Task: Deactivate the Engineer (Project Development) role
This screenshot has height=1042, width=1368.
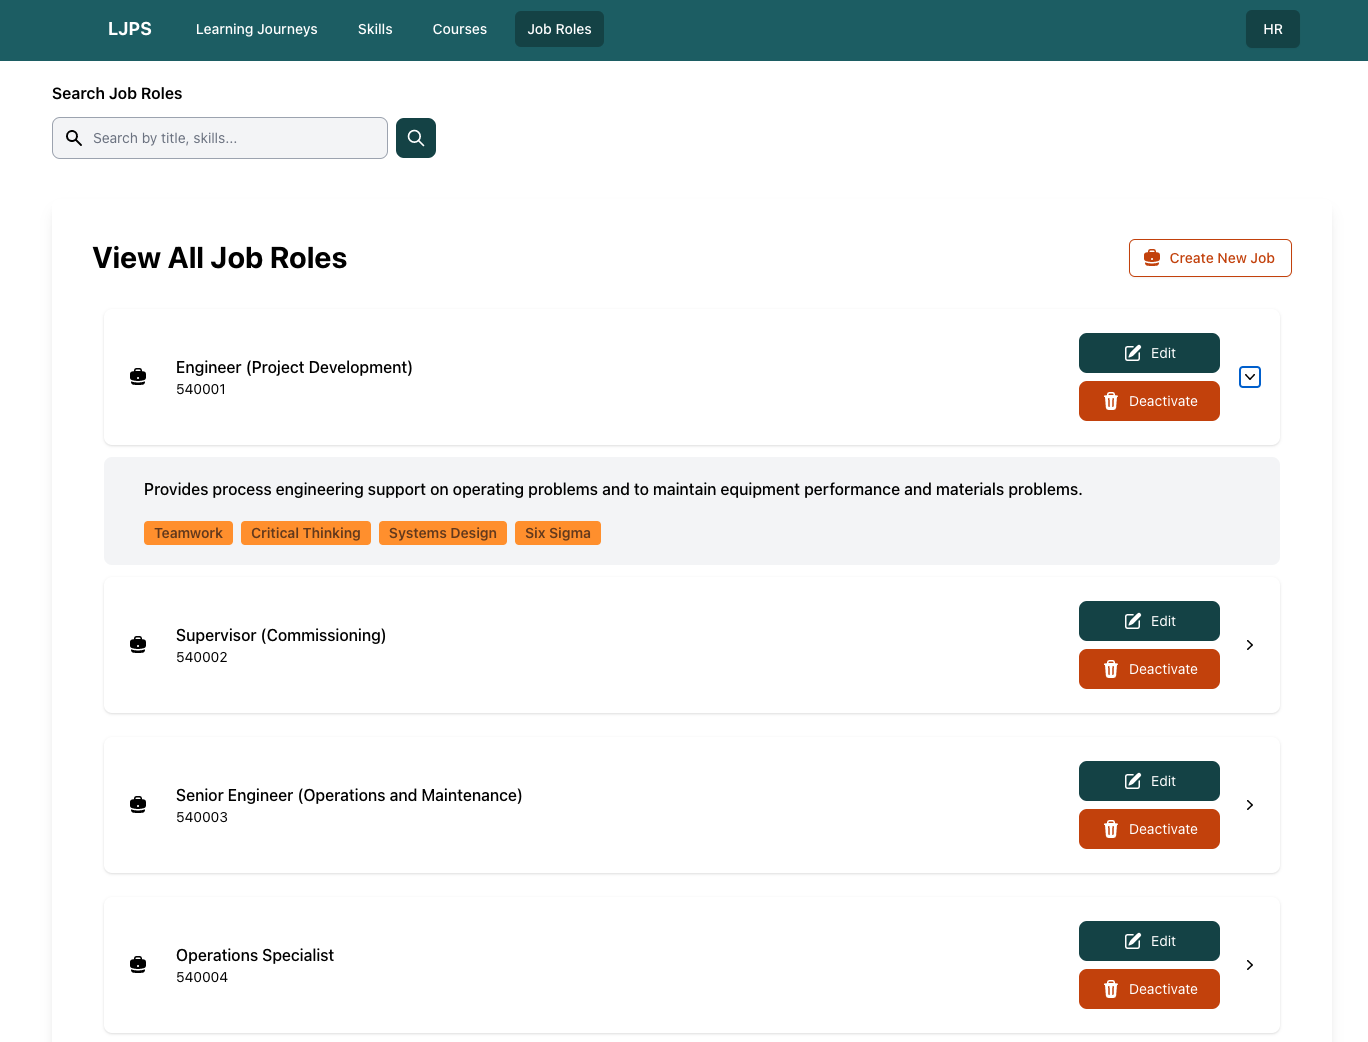Action: [x=1149, y=401]
